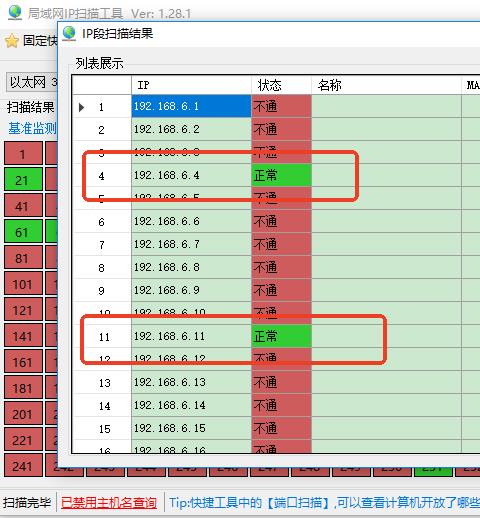Click the row header numbered 8
480x518 pixels.
[x=102, y=267]
